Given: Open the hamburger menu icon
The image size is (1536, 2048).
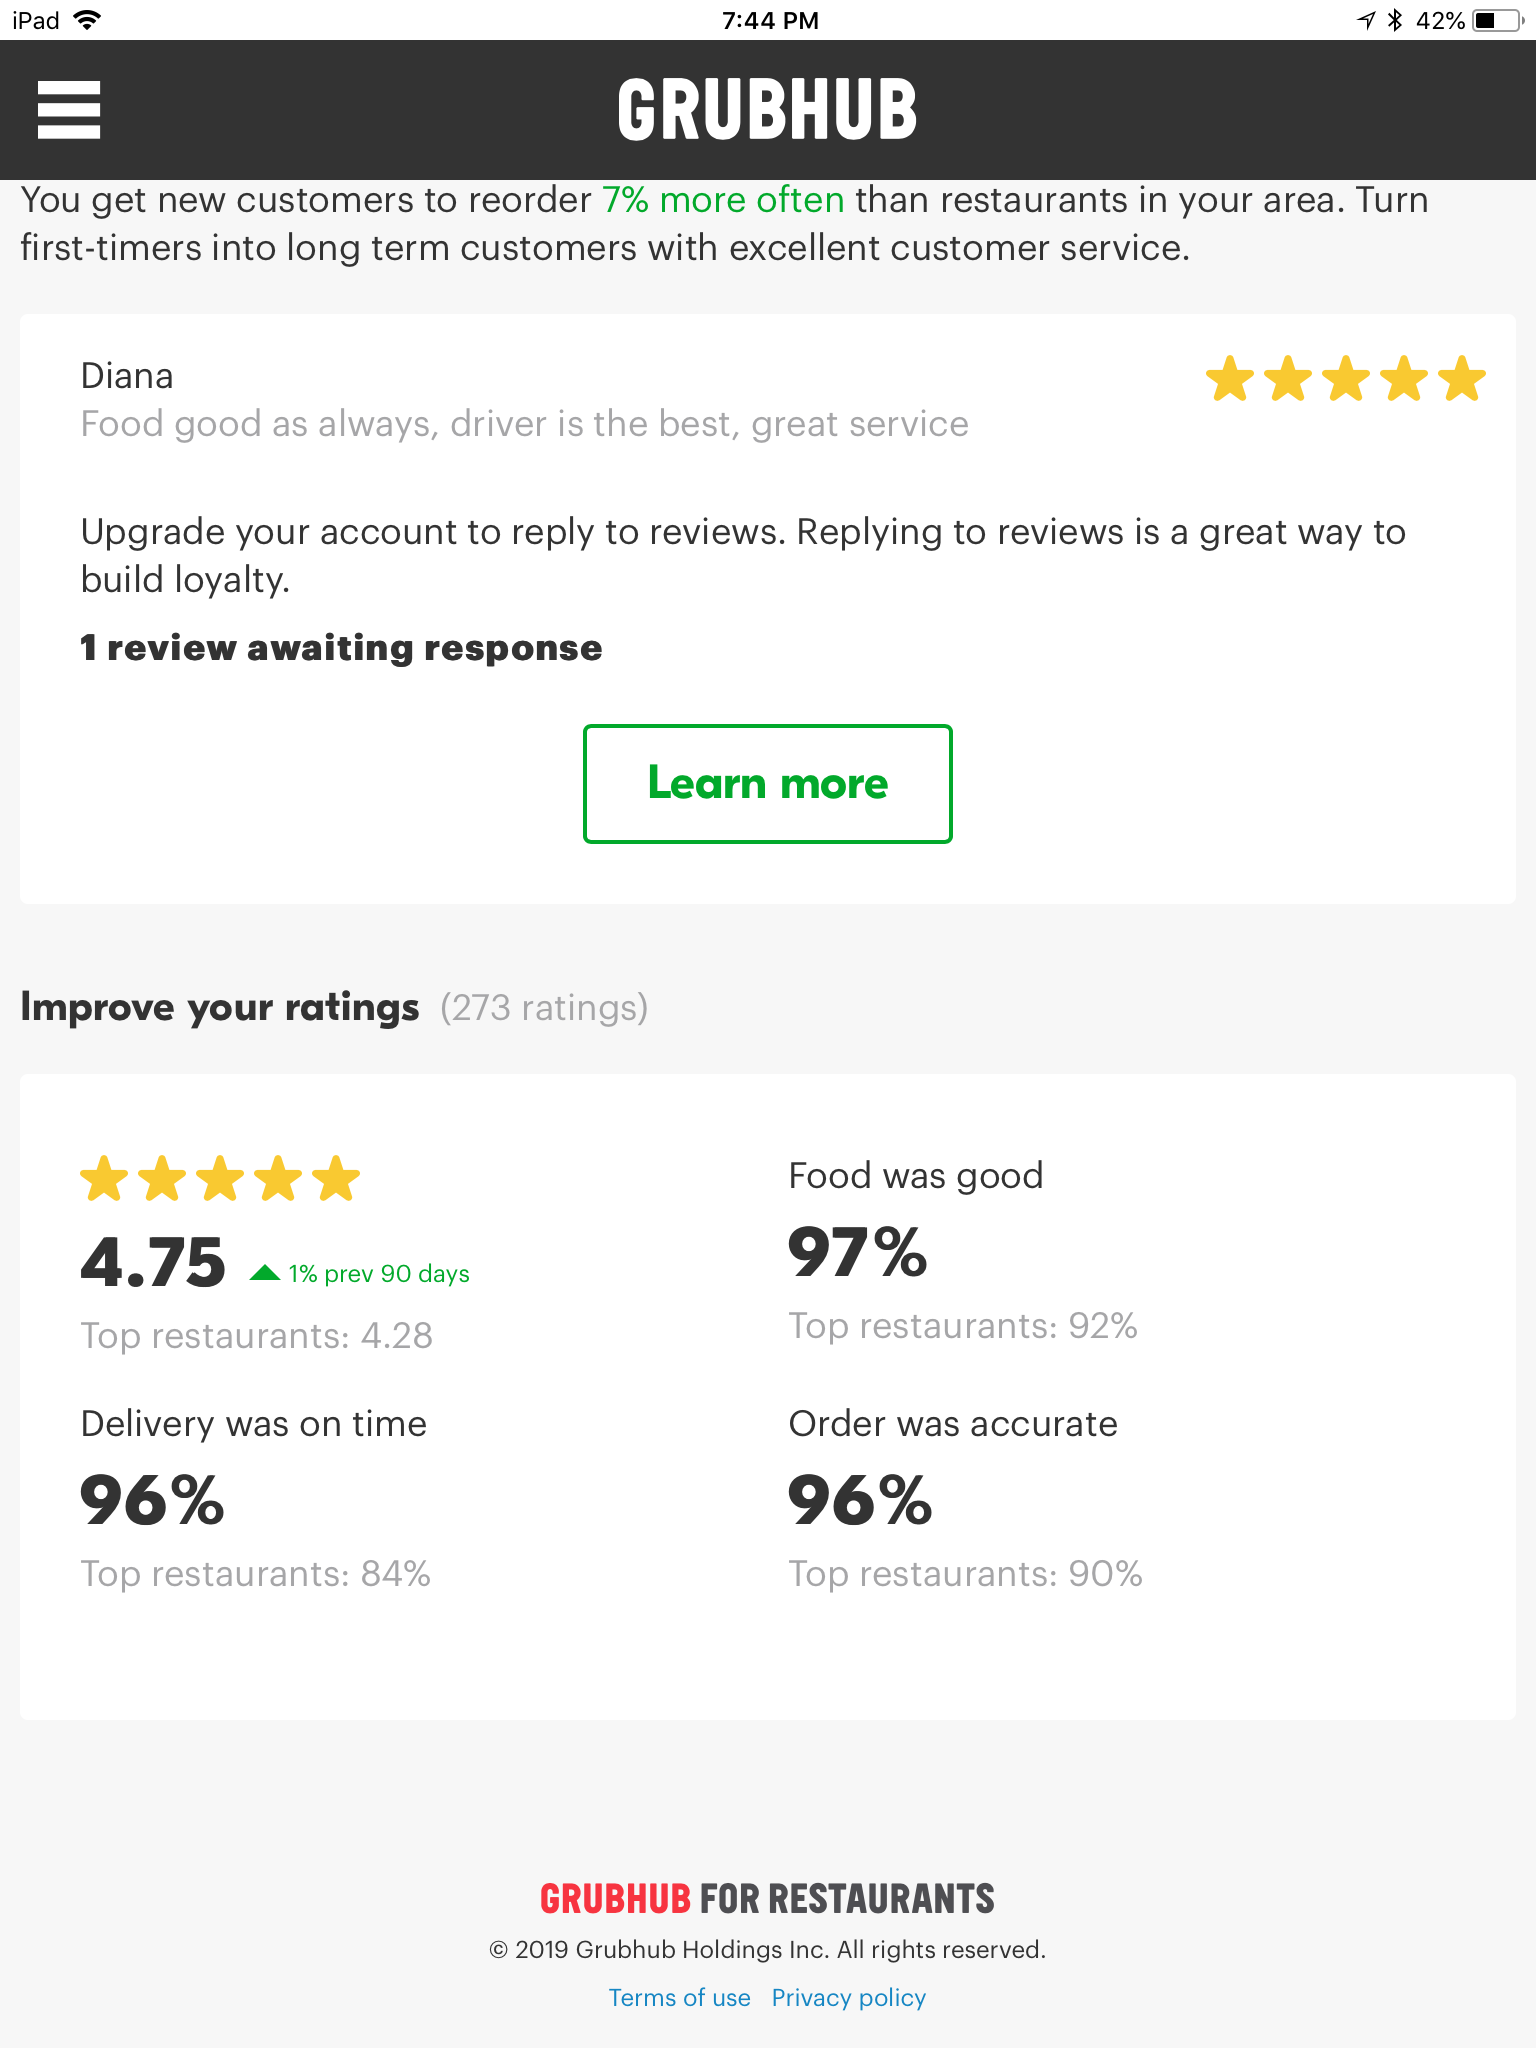Looking at the screenshot, I should pos(69,110).
